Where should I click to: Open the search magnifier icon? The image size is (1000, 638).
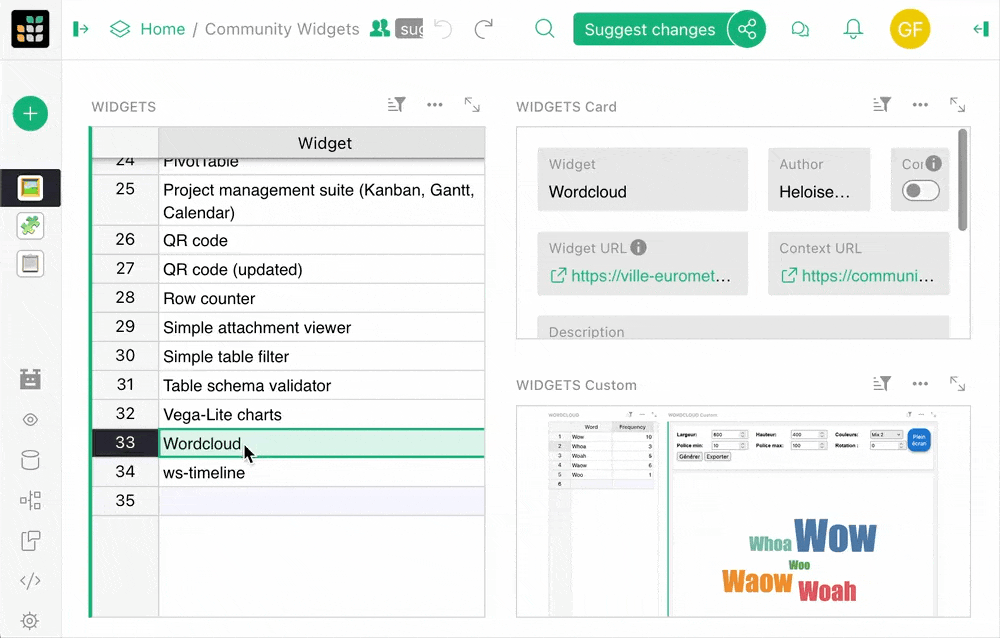[x=544, y=29]
